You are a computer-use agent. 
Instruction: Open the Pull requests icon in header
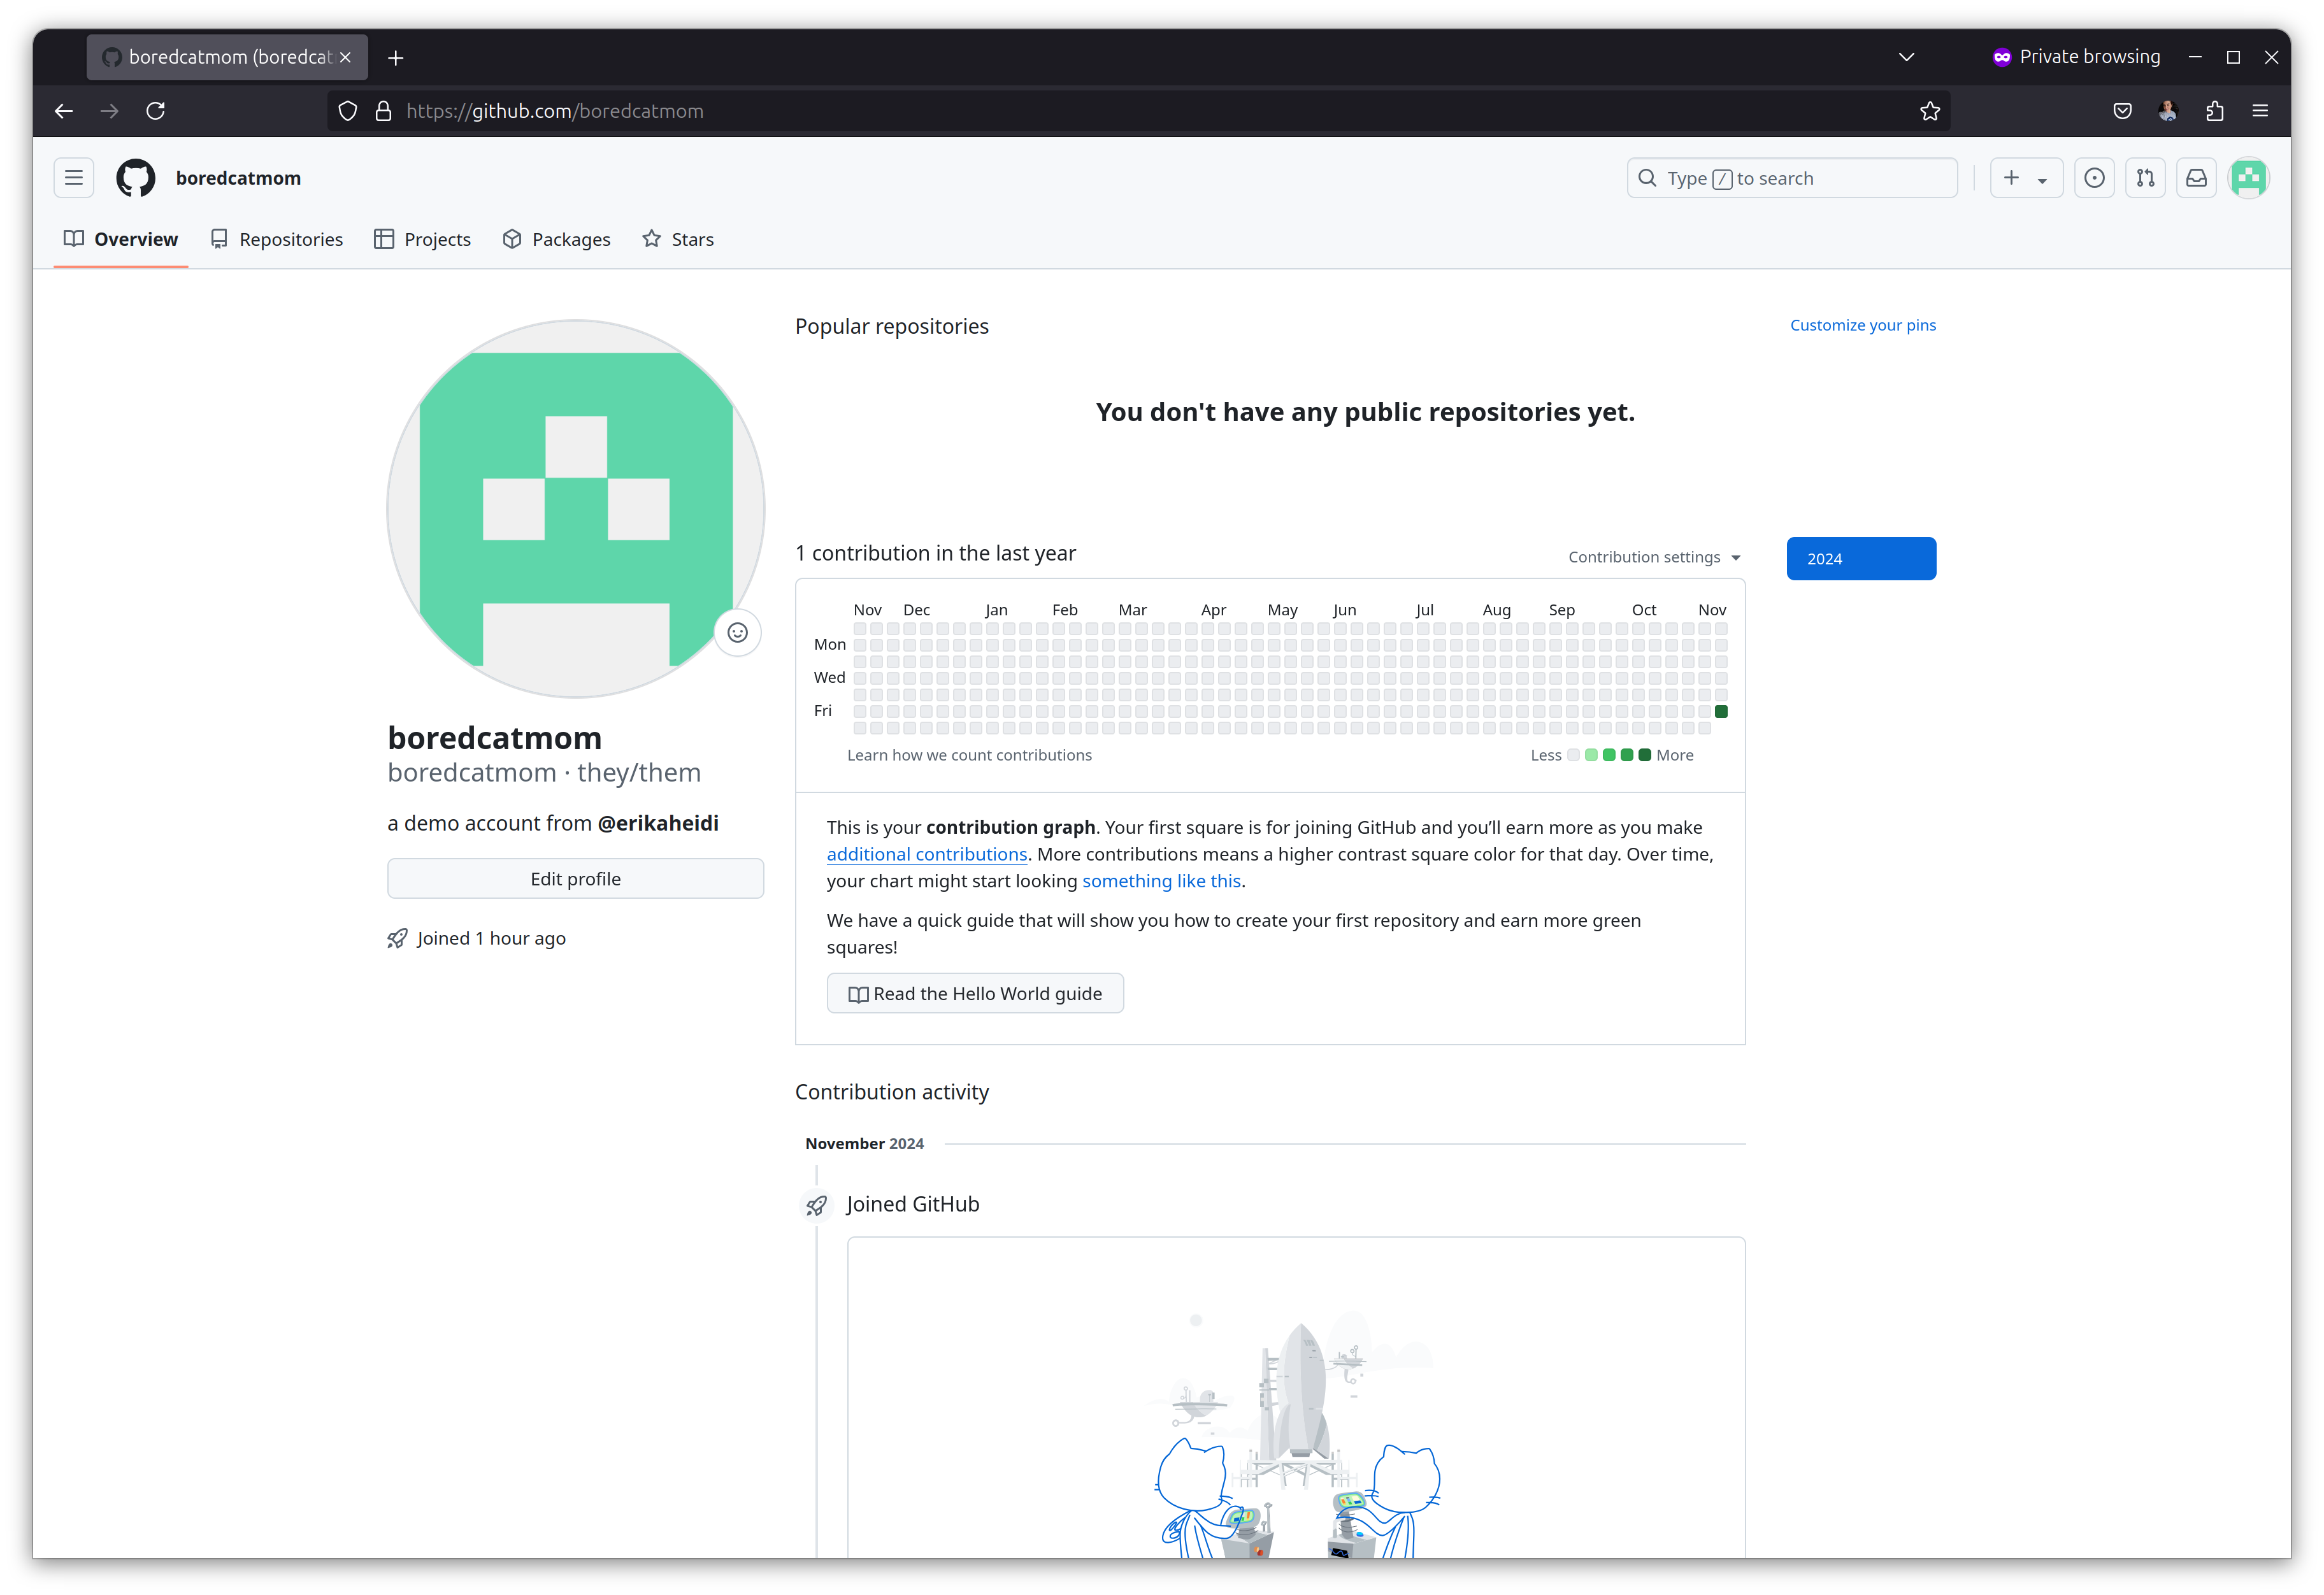click(x=2145, y=178)
